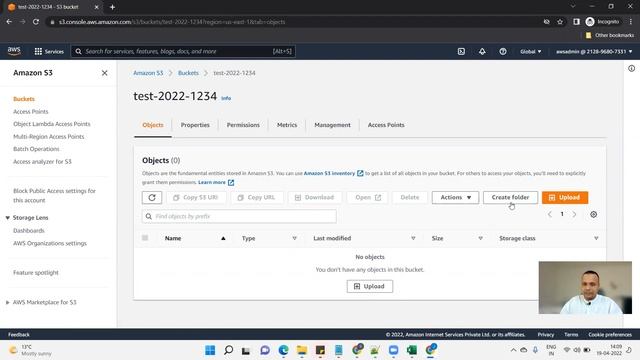Image resolution: width=640 pixels, height=360 pixels.
Task: Open the info panel icon at right edge
Action: [631, 69]
